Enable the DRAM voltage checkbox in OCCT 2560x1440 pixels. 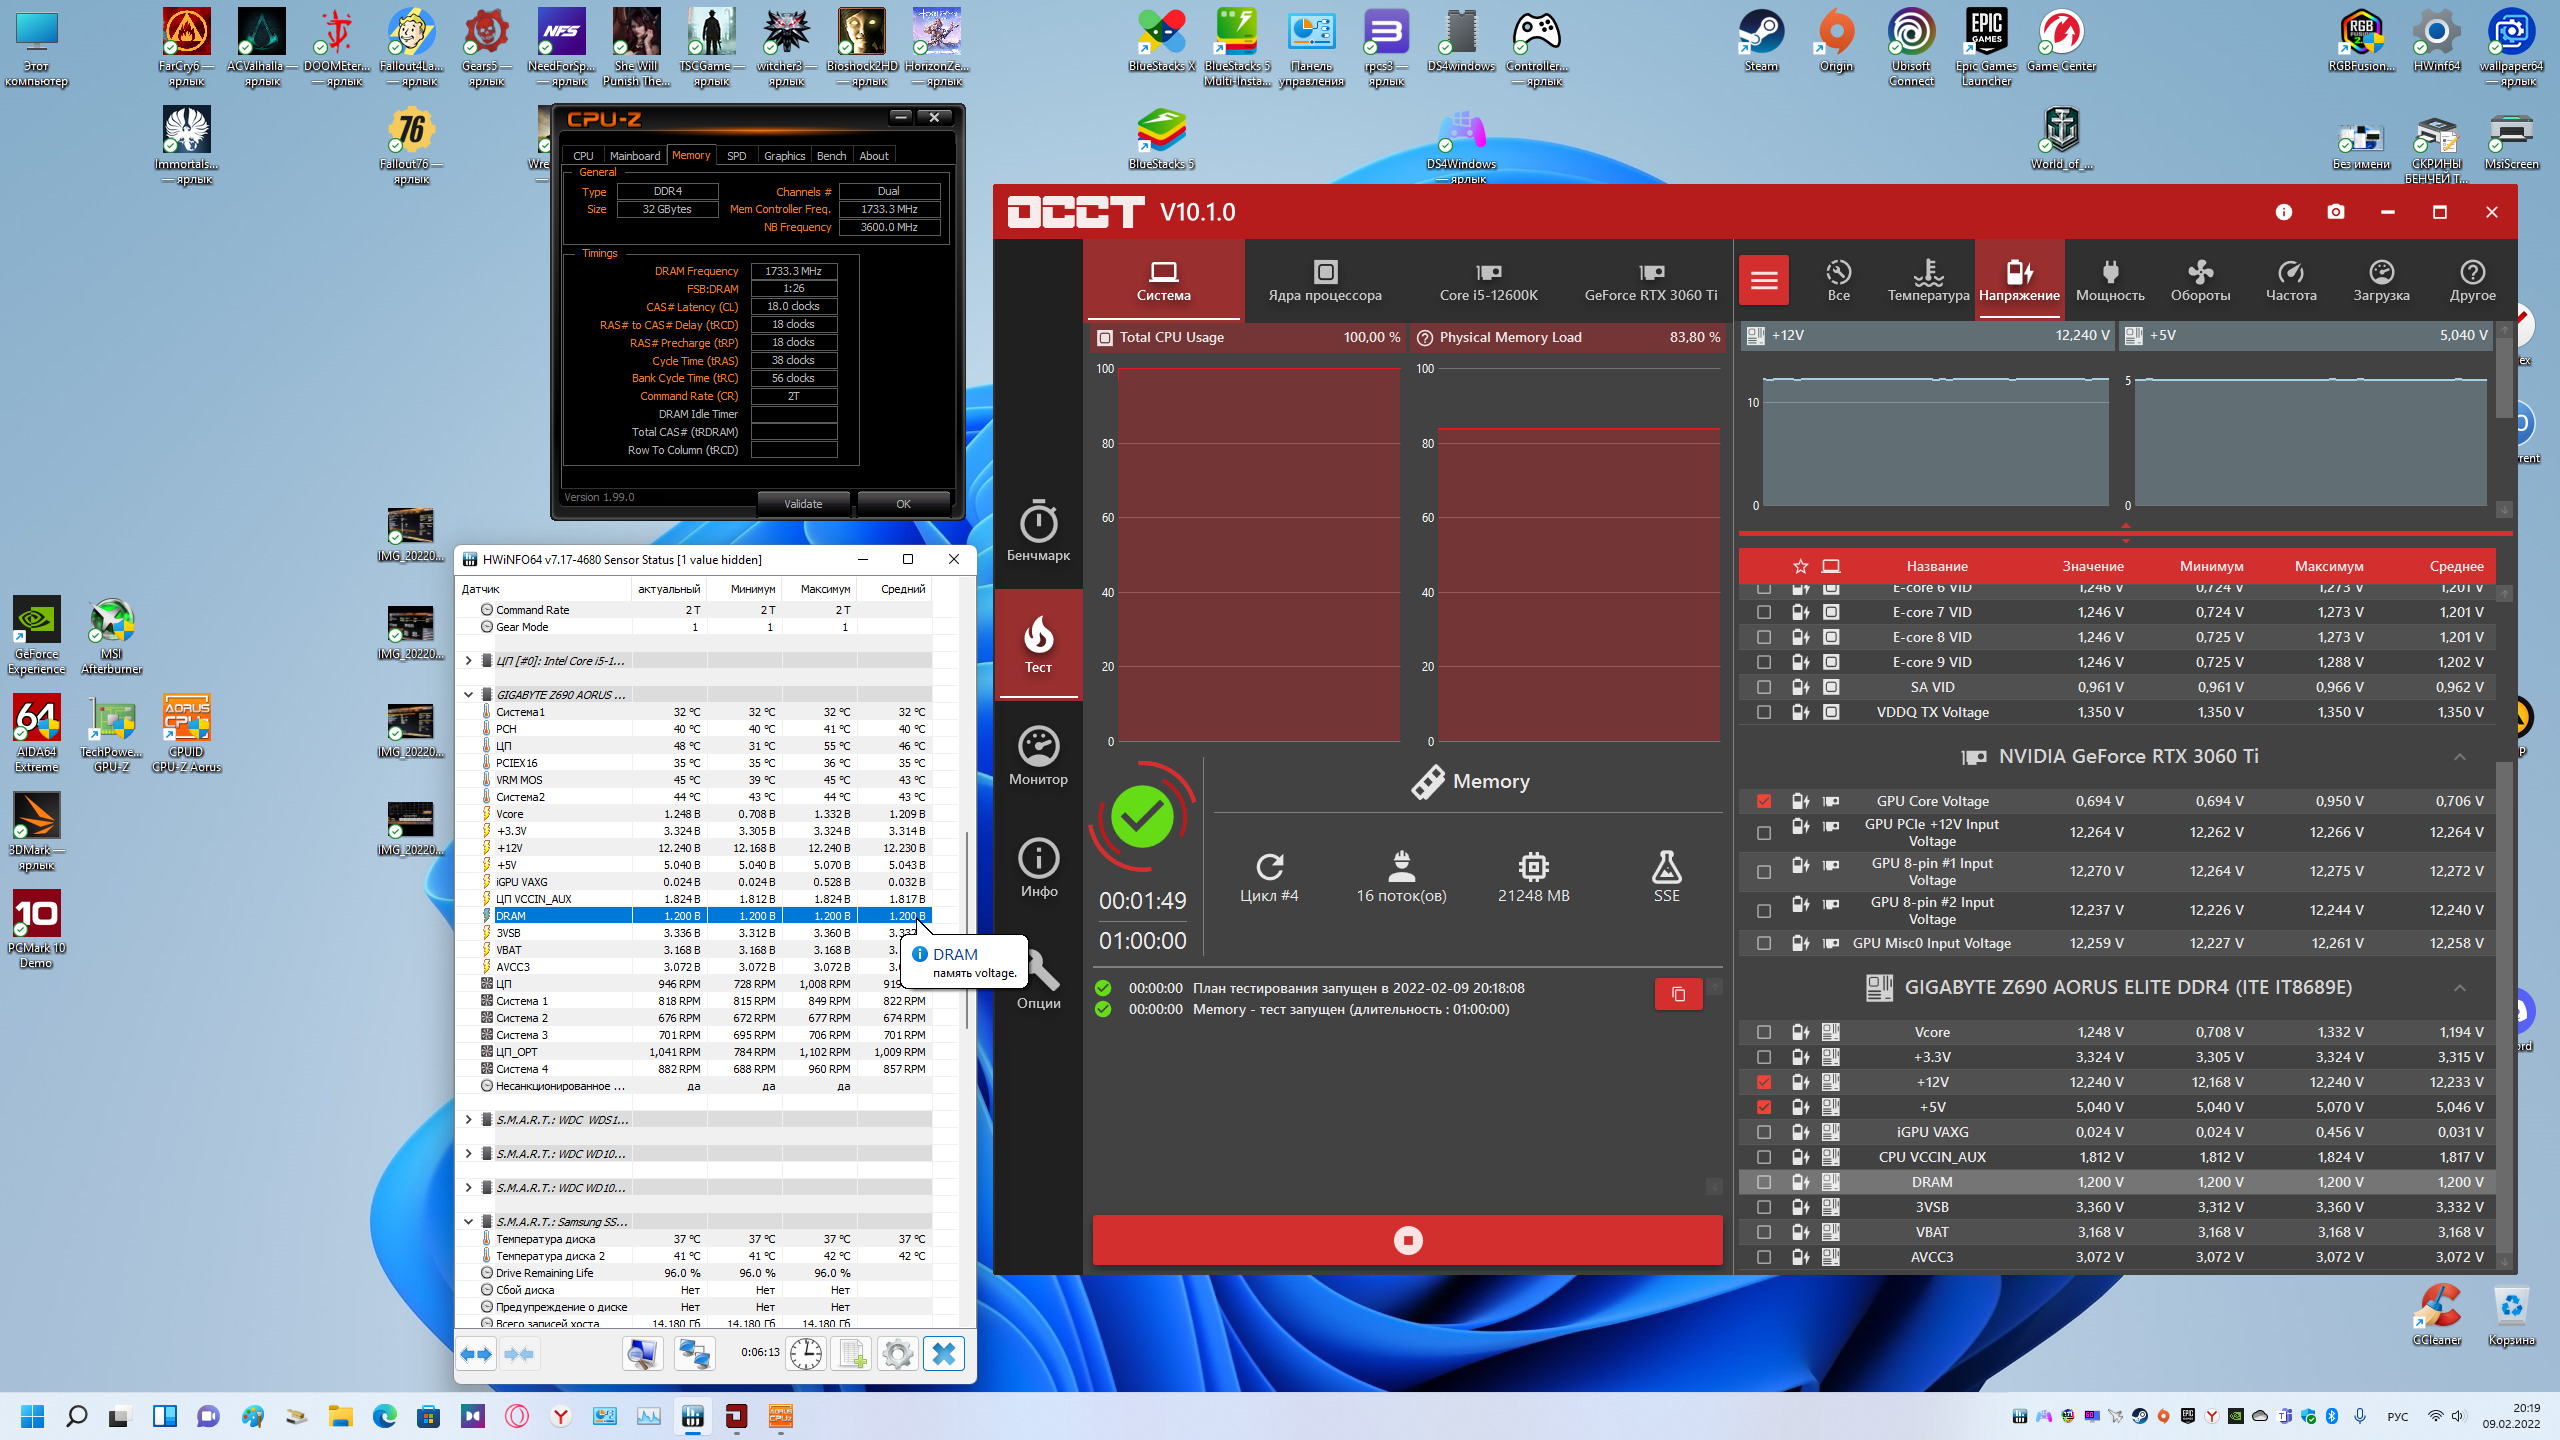pyautogui.click(x=1764, y=1182)
